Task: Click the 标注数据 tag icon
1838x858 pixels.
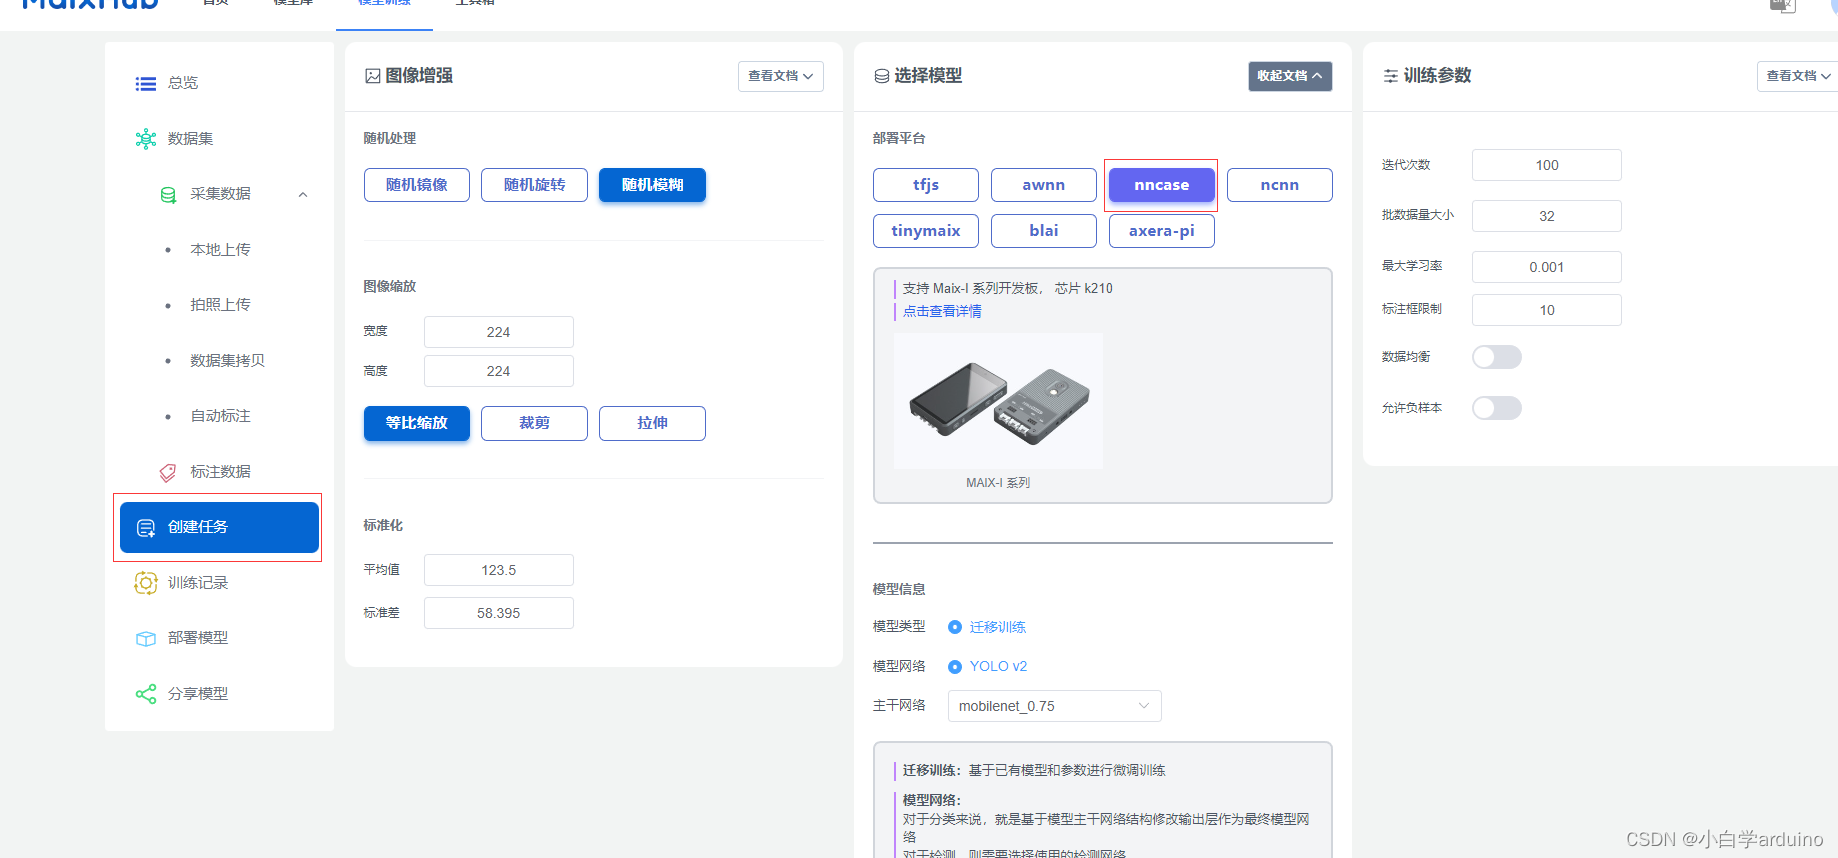Action: (168, 472)
